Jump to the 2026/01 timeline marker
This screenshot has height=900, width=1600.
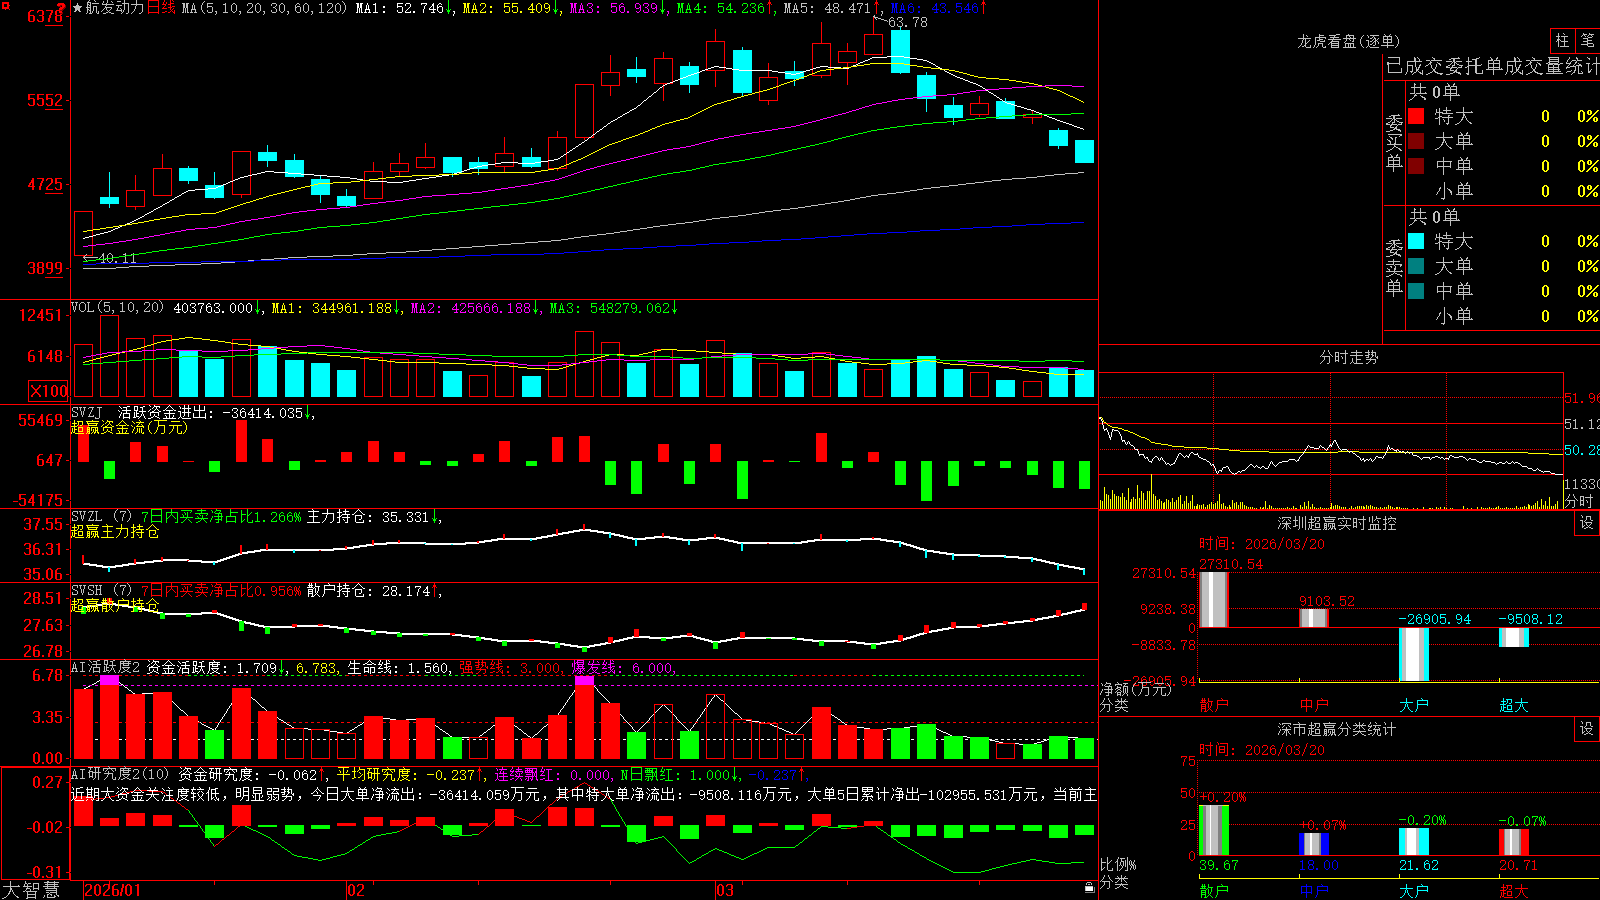click(113, 890)
